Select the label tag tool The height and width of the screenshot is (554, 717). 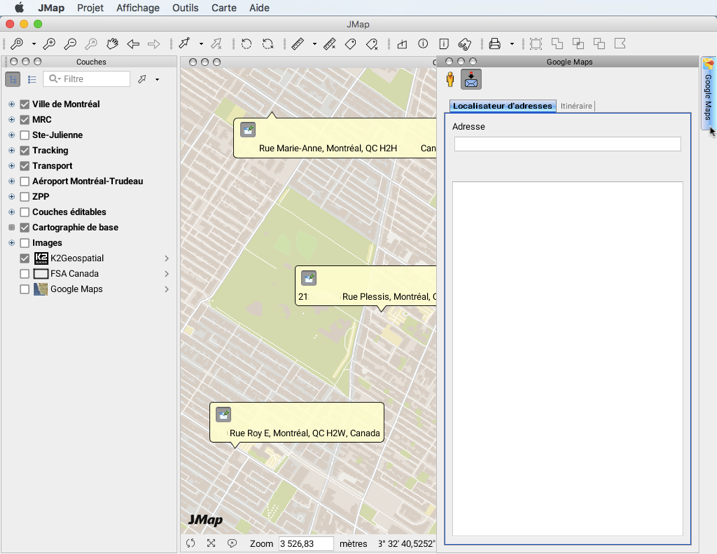(x=351, y=44)
